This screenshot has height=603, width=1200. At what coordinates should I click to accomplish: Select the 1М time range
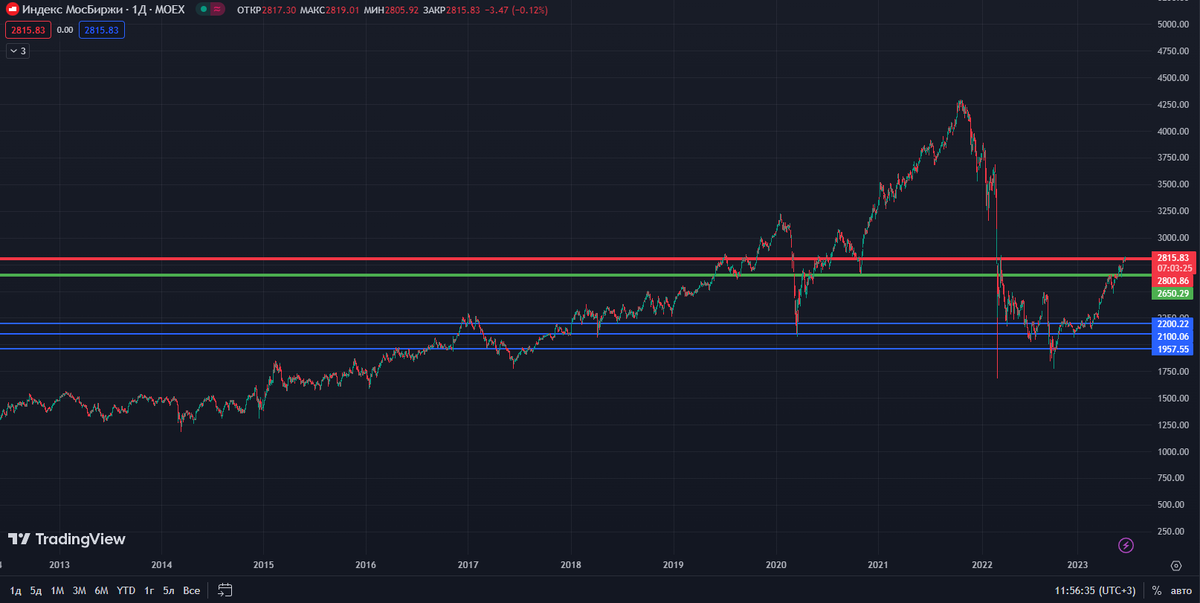tap(57, 590)
